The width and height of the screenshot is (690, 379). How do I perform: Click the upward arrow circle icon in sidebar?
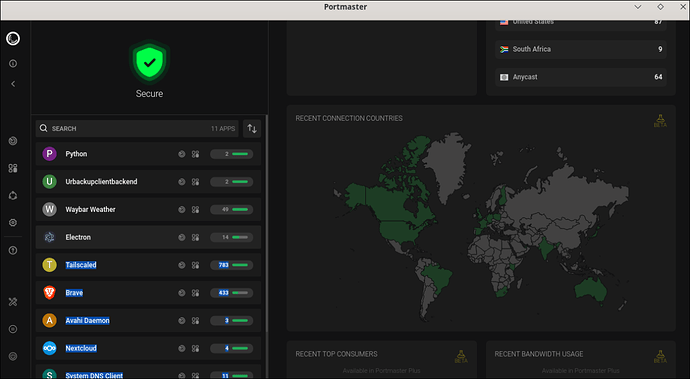coord(13,250)
